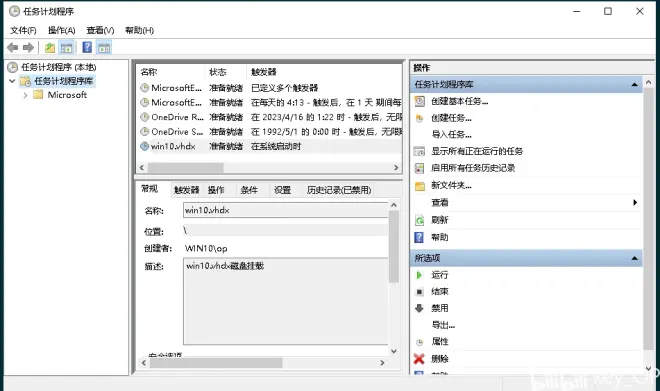Click 新文件夹... action text
660x391 pixels.
[x=451, y=185]
